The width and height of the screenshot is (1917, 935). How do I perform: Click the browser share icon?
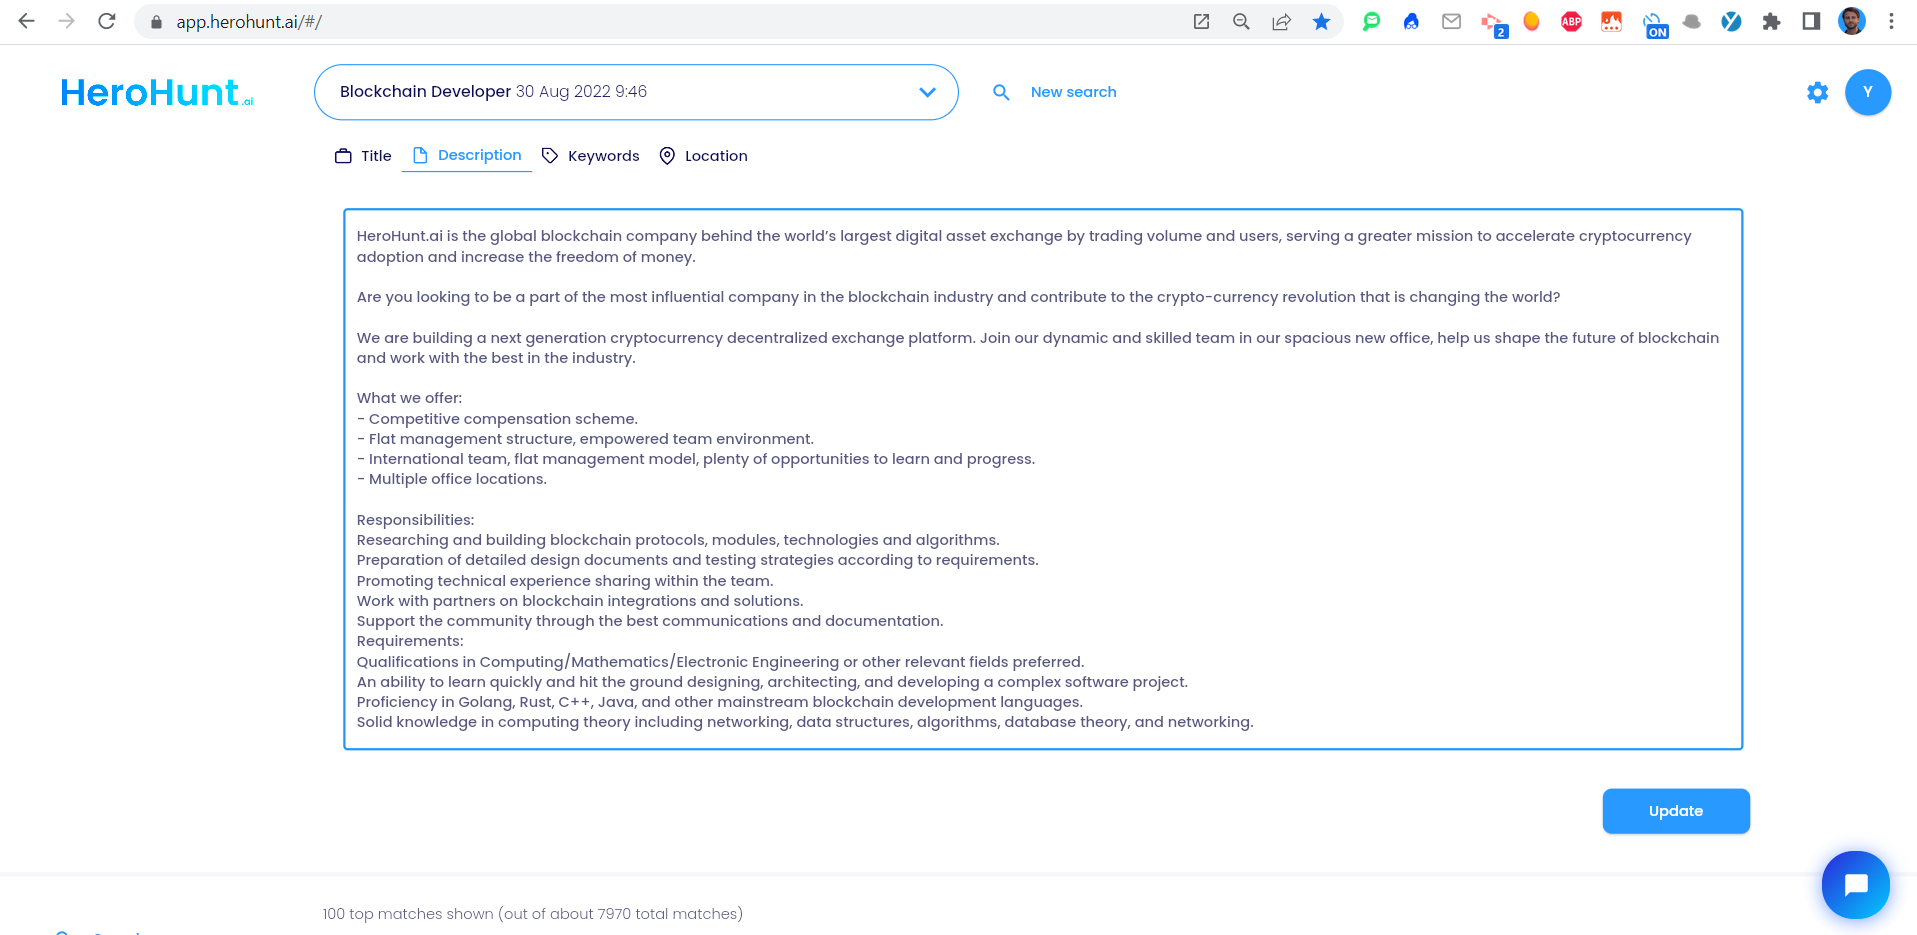click(x=1281, y=22)
